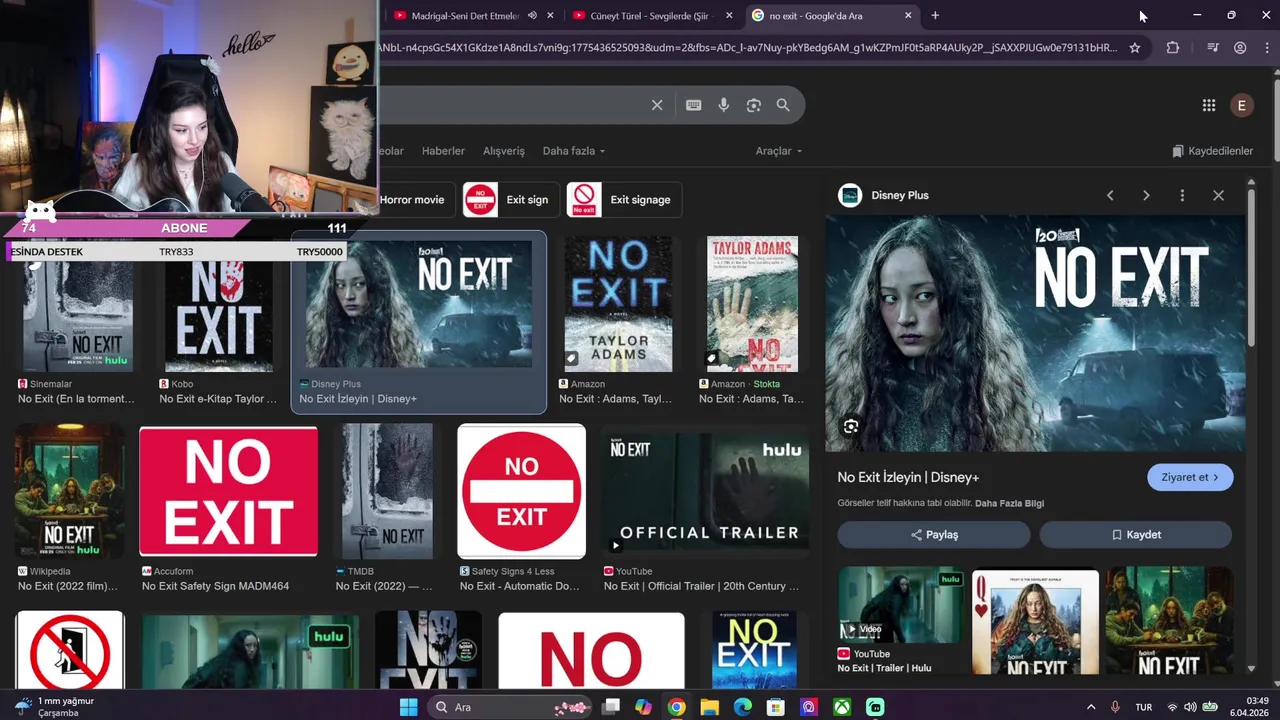The height and width of the screenshot is (720, 1280).
Task: Open a new browser tab
Action: (x=935, y=15)
